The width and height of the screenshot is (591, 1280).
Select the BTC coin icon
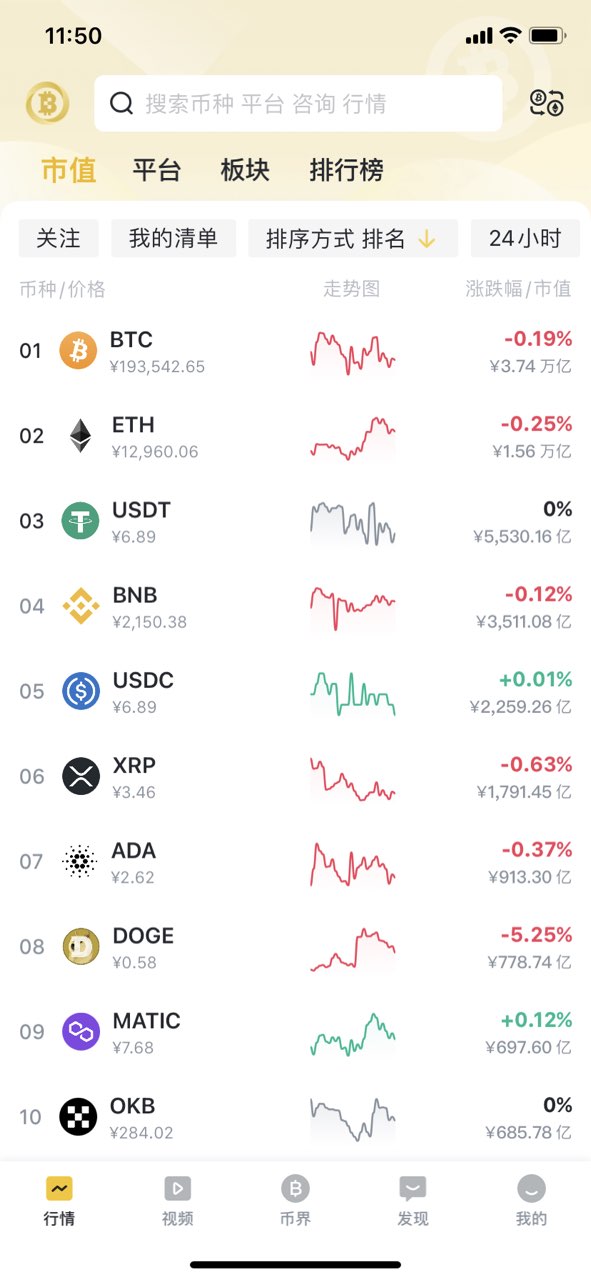coord(79,351)
